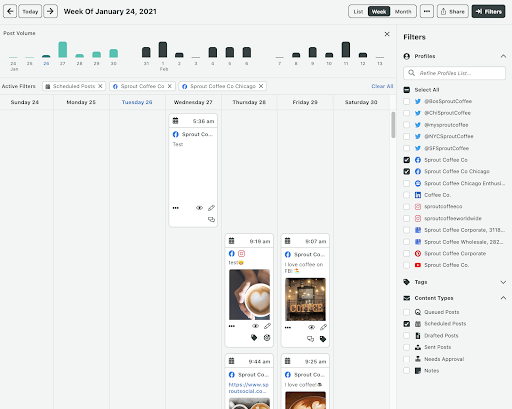512x409 pixels.
Task: Preview the 9:07 am post with eye icon
Action: point(311,327)
